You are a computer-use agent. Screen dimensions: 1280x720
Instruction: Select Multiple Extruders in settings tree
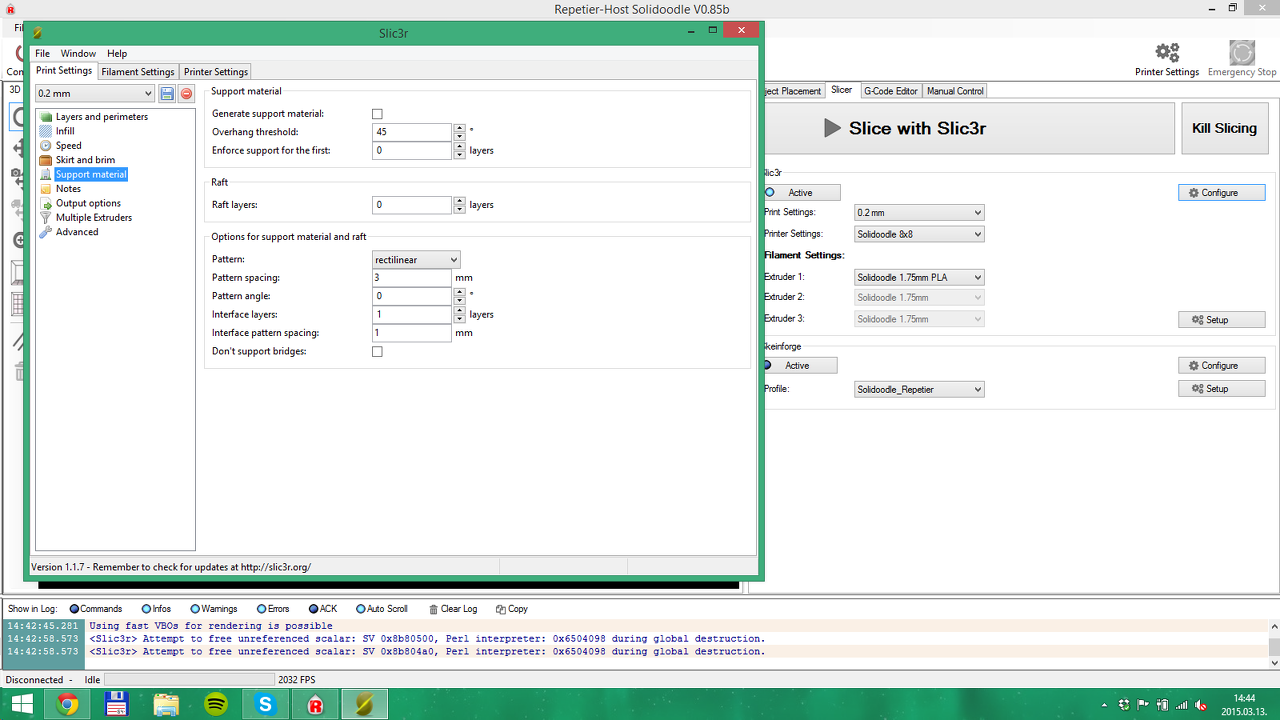click(x=93, y=217)
